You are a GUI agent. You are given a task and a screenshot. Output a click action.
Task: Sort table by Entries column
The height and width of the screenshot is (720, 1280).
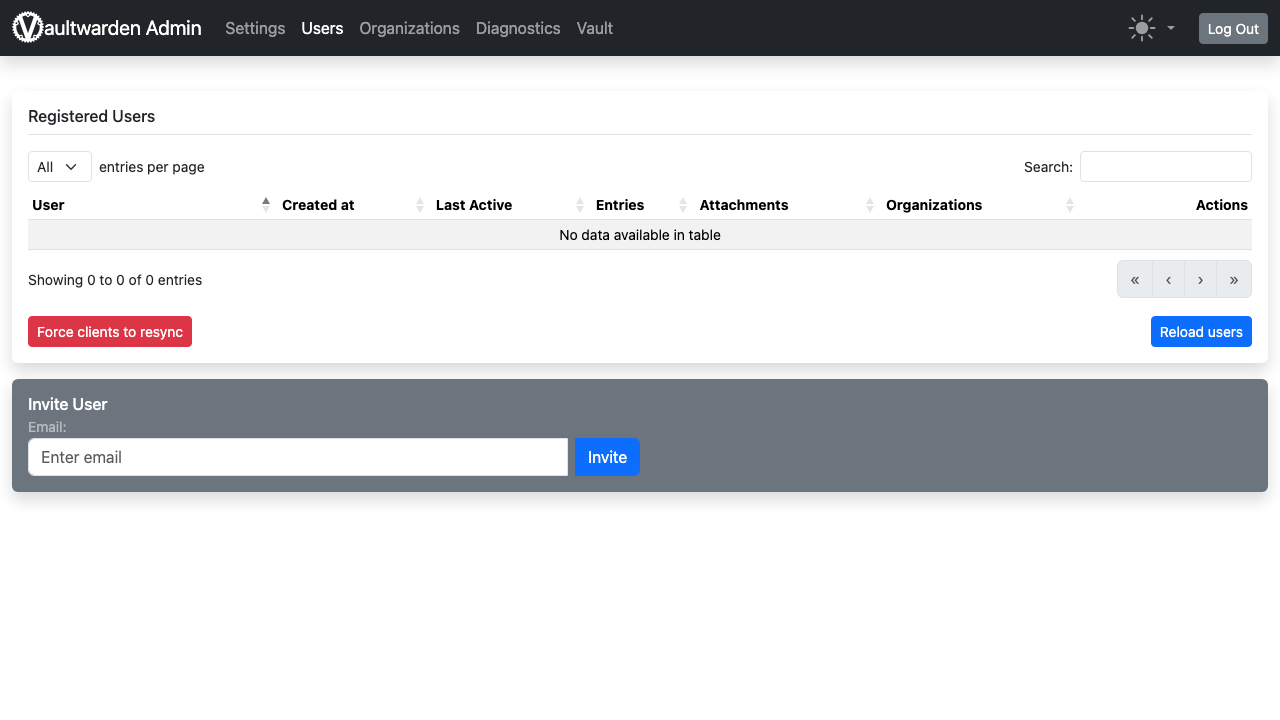point(642,205)
